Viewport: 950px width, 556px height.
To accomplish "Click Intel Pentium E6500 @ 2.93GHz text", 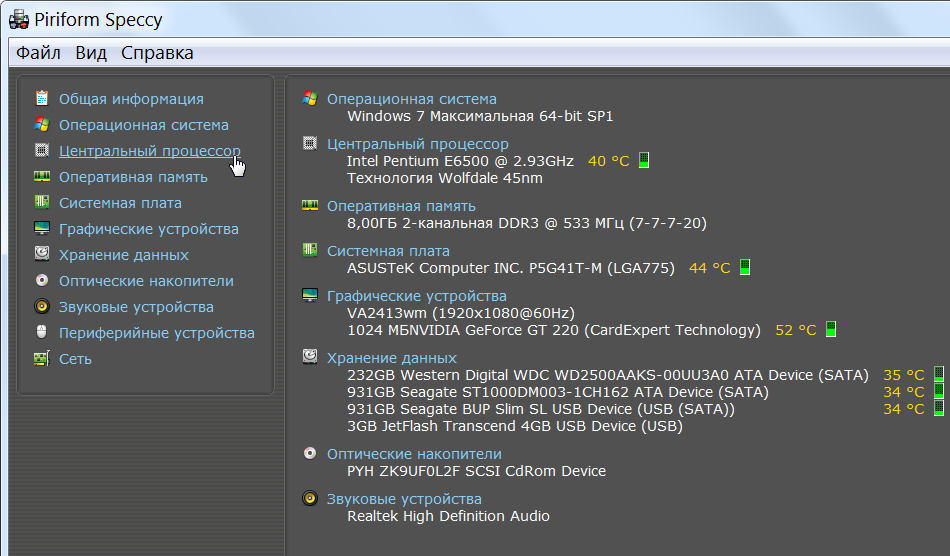I will pyautogui.click(x=460, y=161).
